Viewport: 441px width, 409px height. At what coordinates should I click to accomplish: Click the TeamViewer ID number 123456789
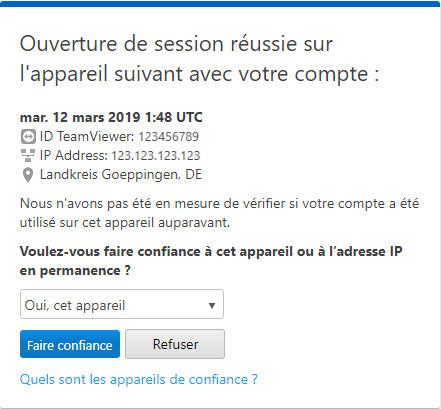point(169,137)
